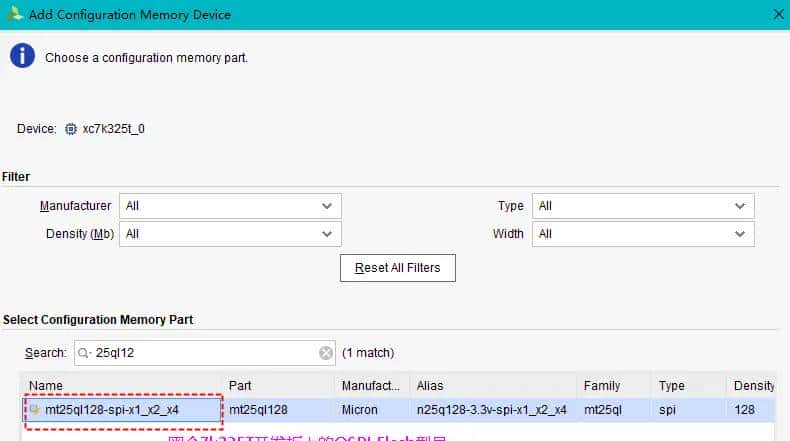The image size is (790, 441).
Task: Click the Density column header
Action: (x=756, y=386)
